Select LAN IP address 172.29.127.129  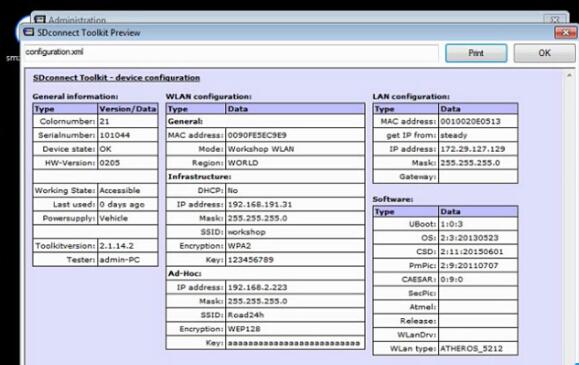472,149
